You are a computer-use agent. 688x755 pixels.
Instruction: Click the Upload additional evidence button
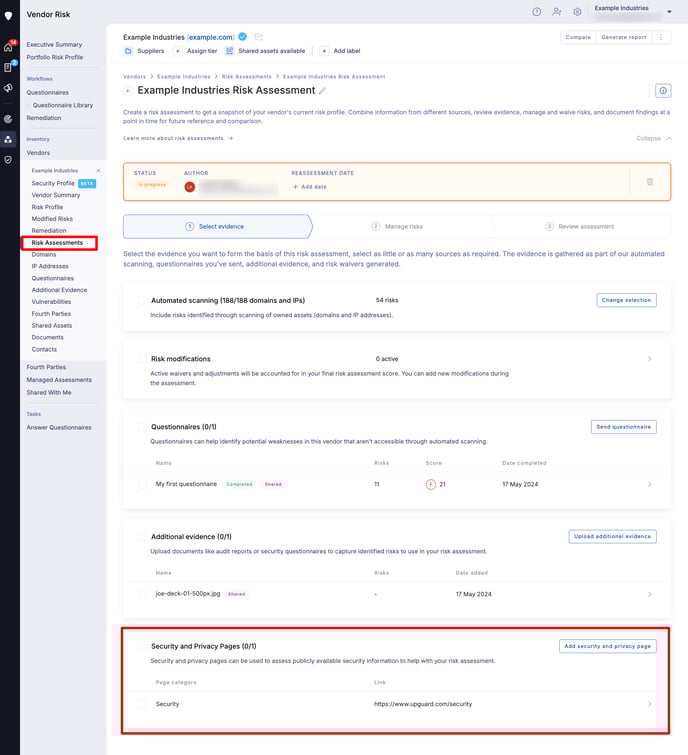612,536
